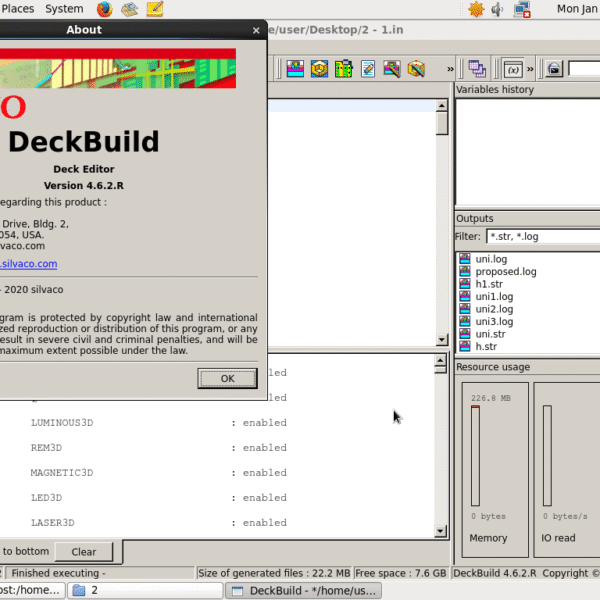The image size is (600, 600).
Task: Toggle the (x) variables toolbar button
Action: pyautogui.click(x=513, y=69)
